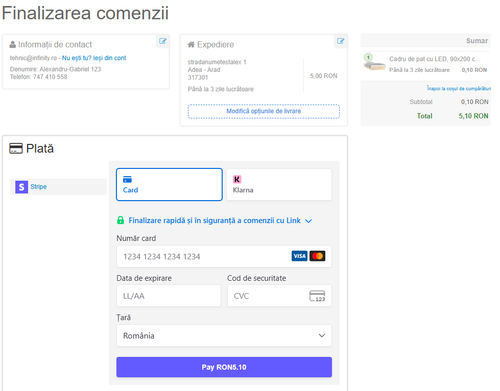
Task: Click the Finalizarea comenzii page heading
Action: click(85, 13)
